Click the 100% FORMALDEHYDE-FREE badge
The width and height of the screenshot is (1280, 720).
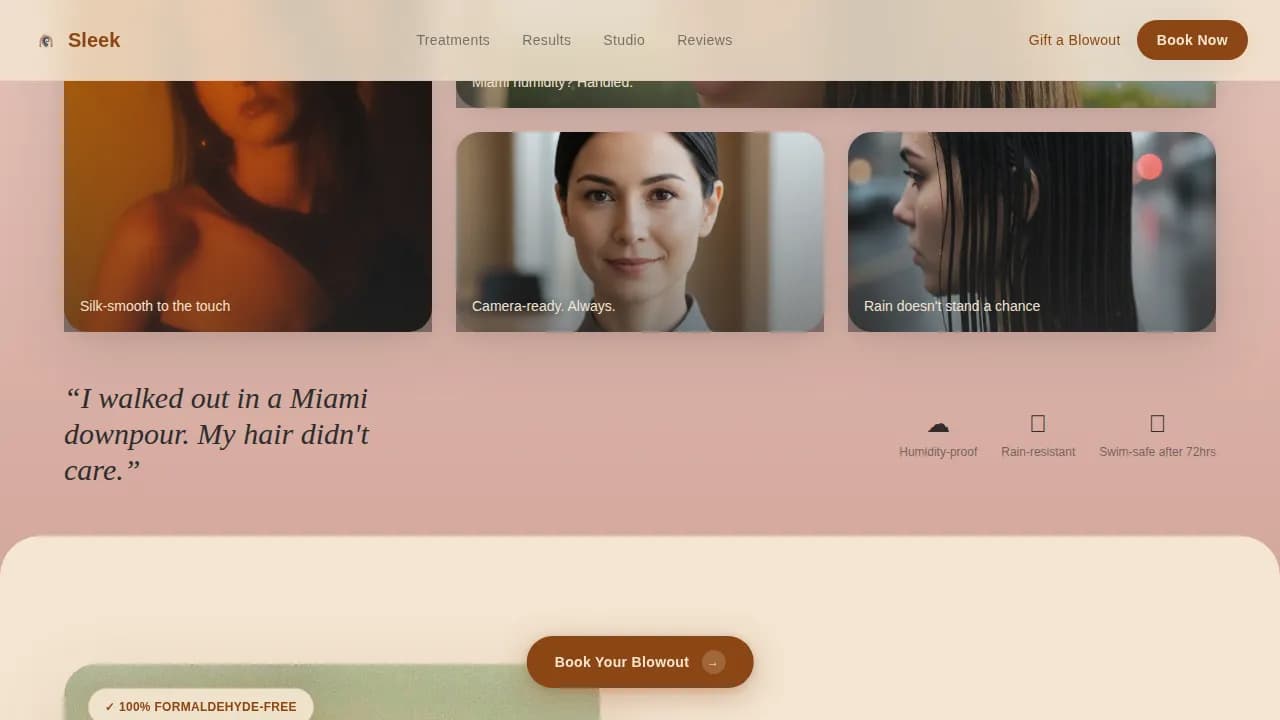pyautogui.click(x=201, y=706)
